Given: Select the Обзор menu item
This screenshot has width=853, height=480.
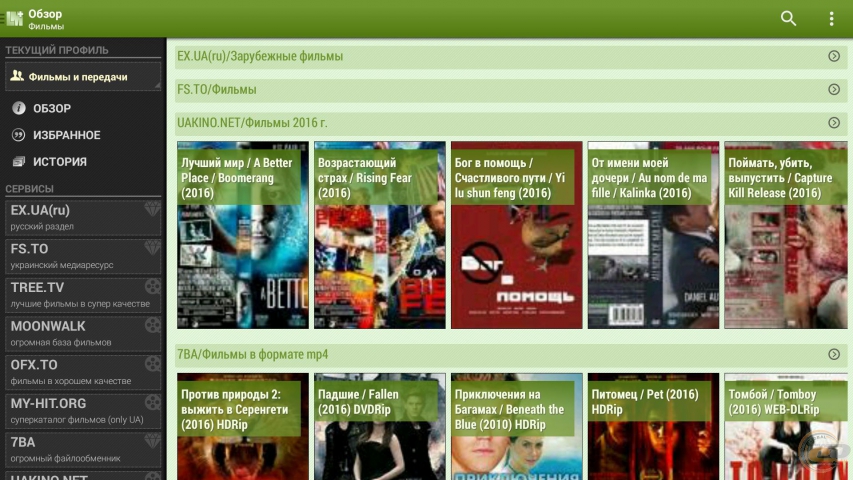Looking at the screenshot, I should click(x=51, y=108).
